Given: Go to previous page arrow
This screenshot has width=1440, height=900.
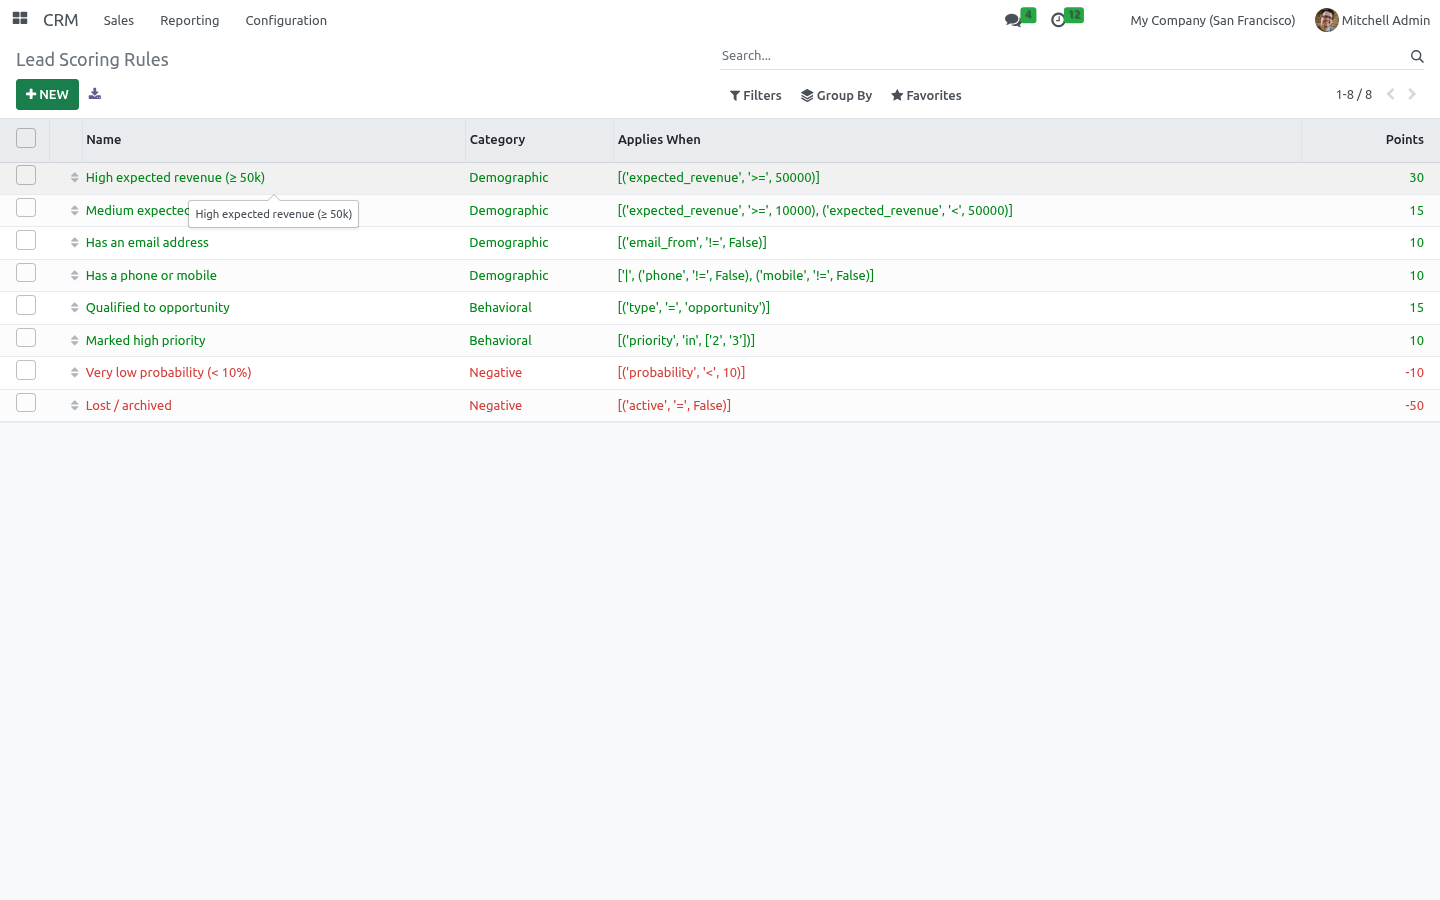Looking at the screenshot, I should 1390,94.
